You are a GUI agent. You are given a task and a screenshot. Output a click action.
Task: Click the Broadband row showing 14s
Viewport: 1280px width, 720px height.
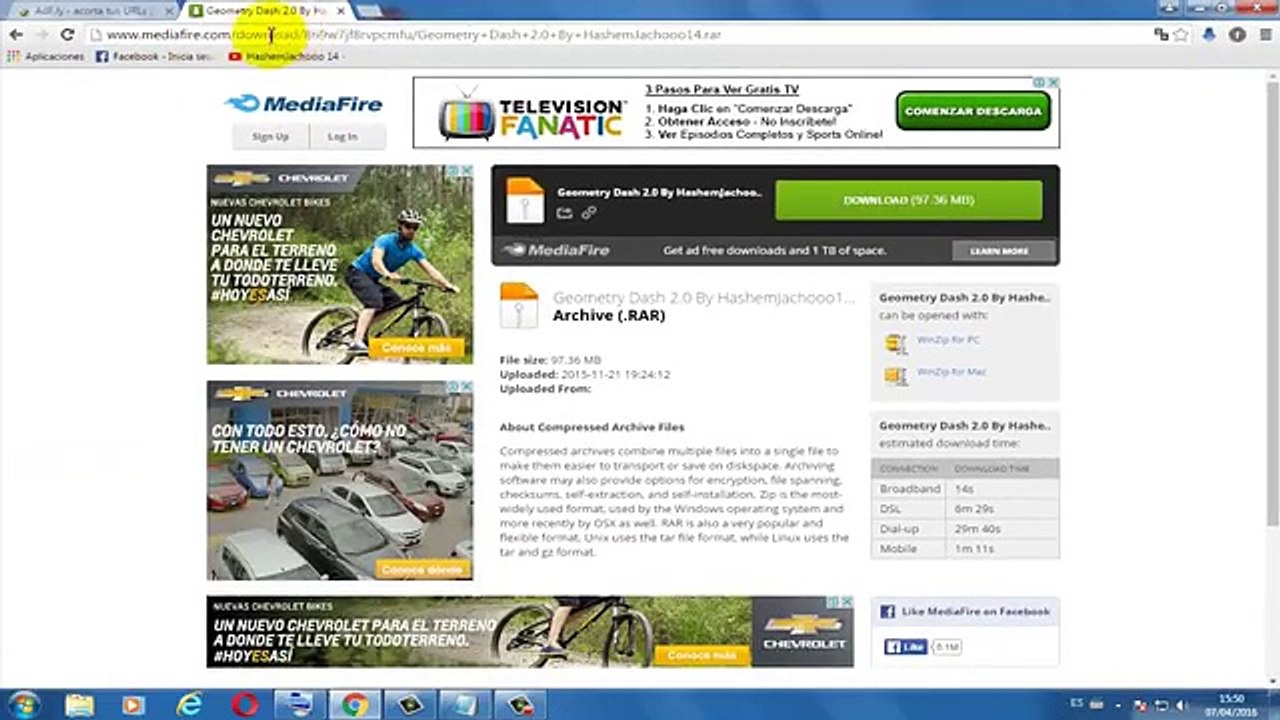965,489
